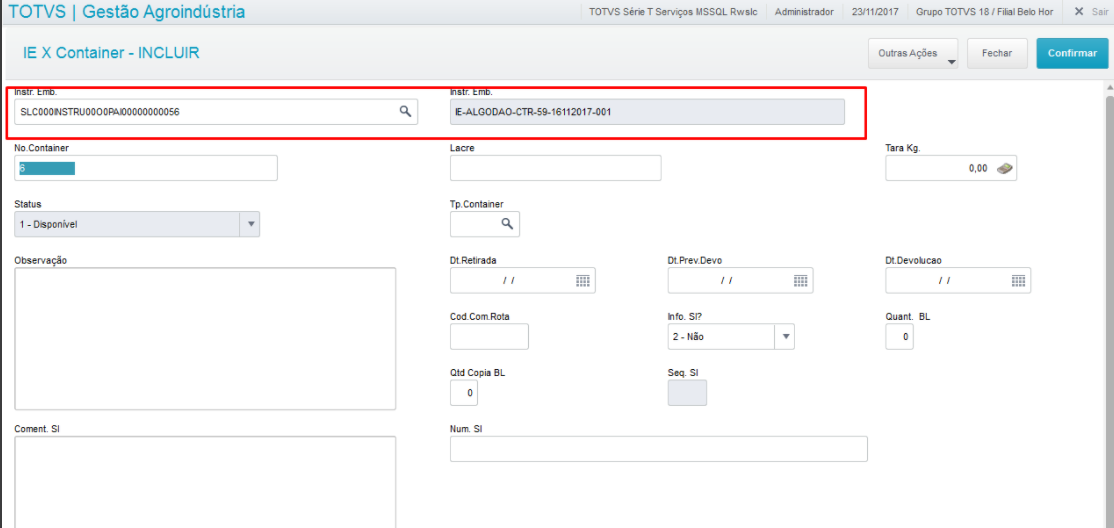
Task: Focus the Cod.Com.Rota input field
Action: 490,337
